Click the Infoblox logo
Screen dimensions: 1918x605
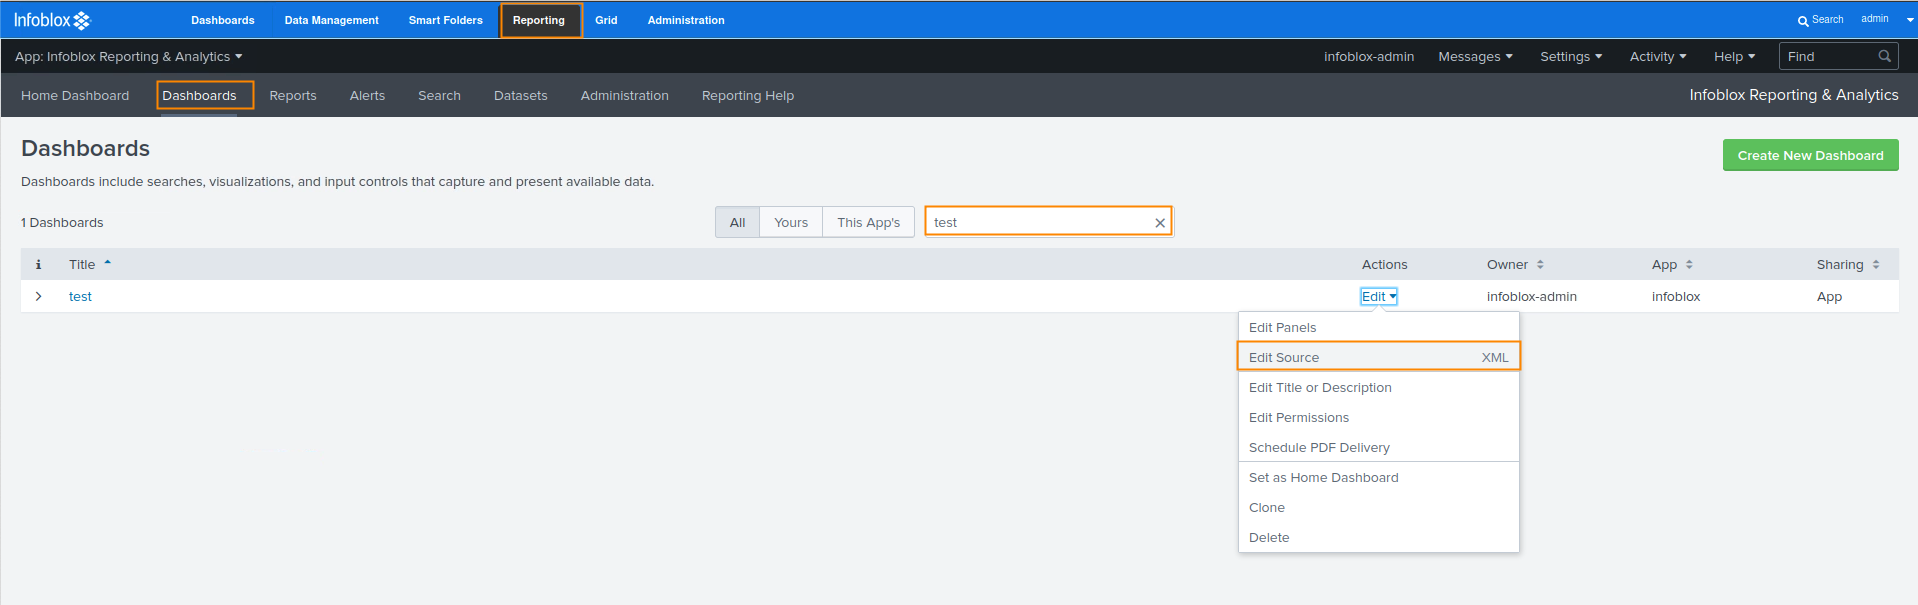pos(52,20)
